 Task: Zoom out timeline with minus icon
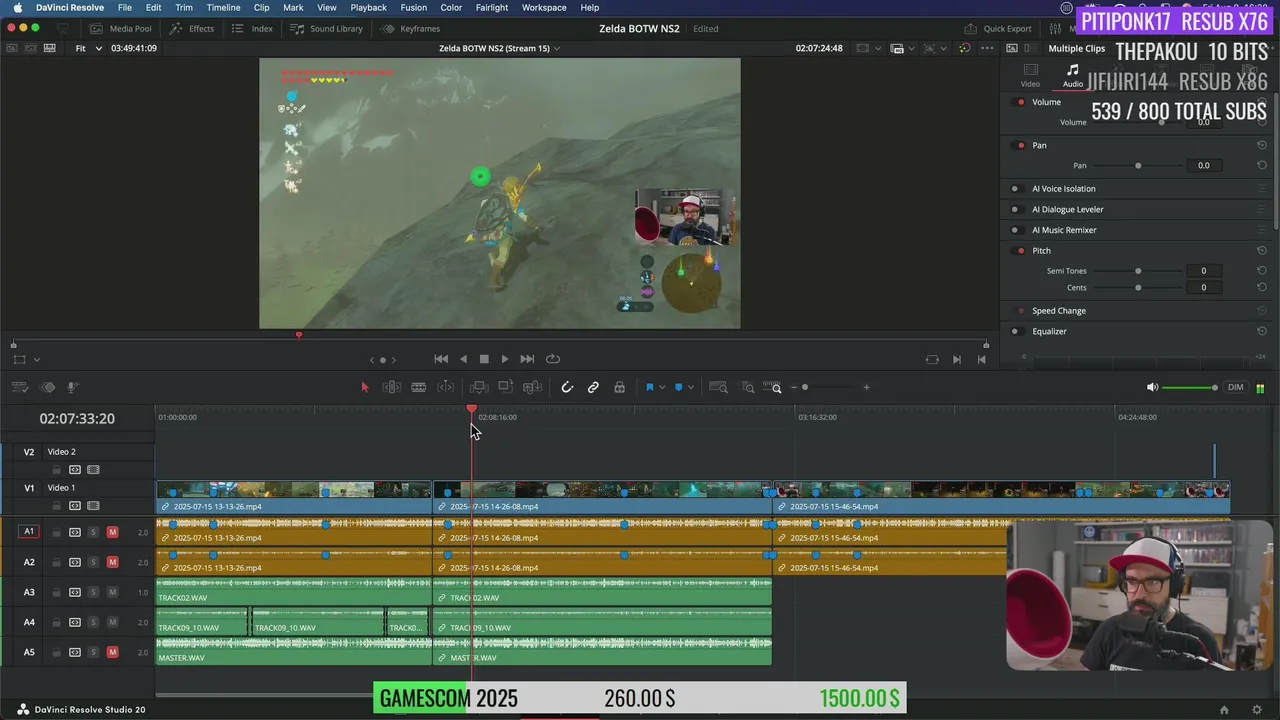[x=794, y=387]
